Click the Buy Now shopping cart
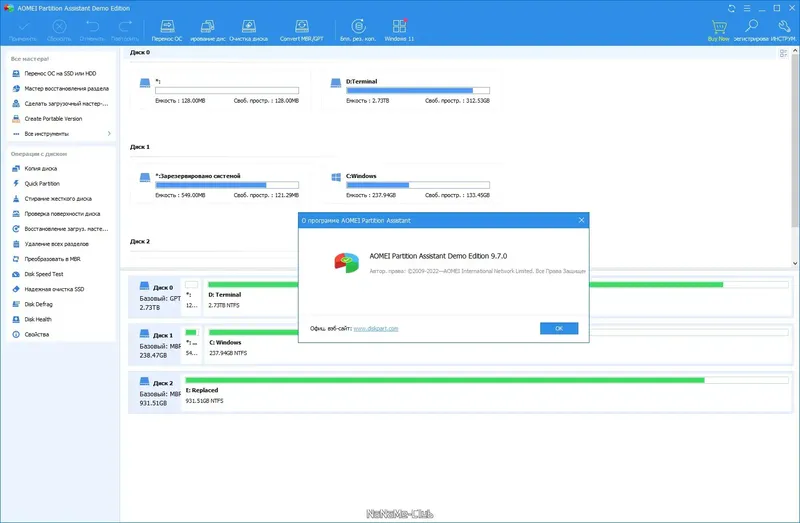Image resolution: width=800 pixels, height=523 pixels. coord(718,31)
